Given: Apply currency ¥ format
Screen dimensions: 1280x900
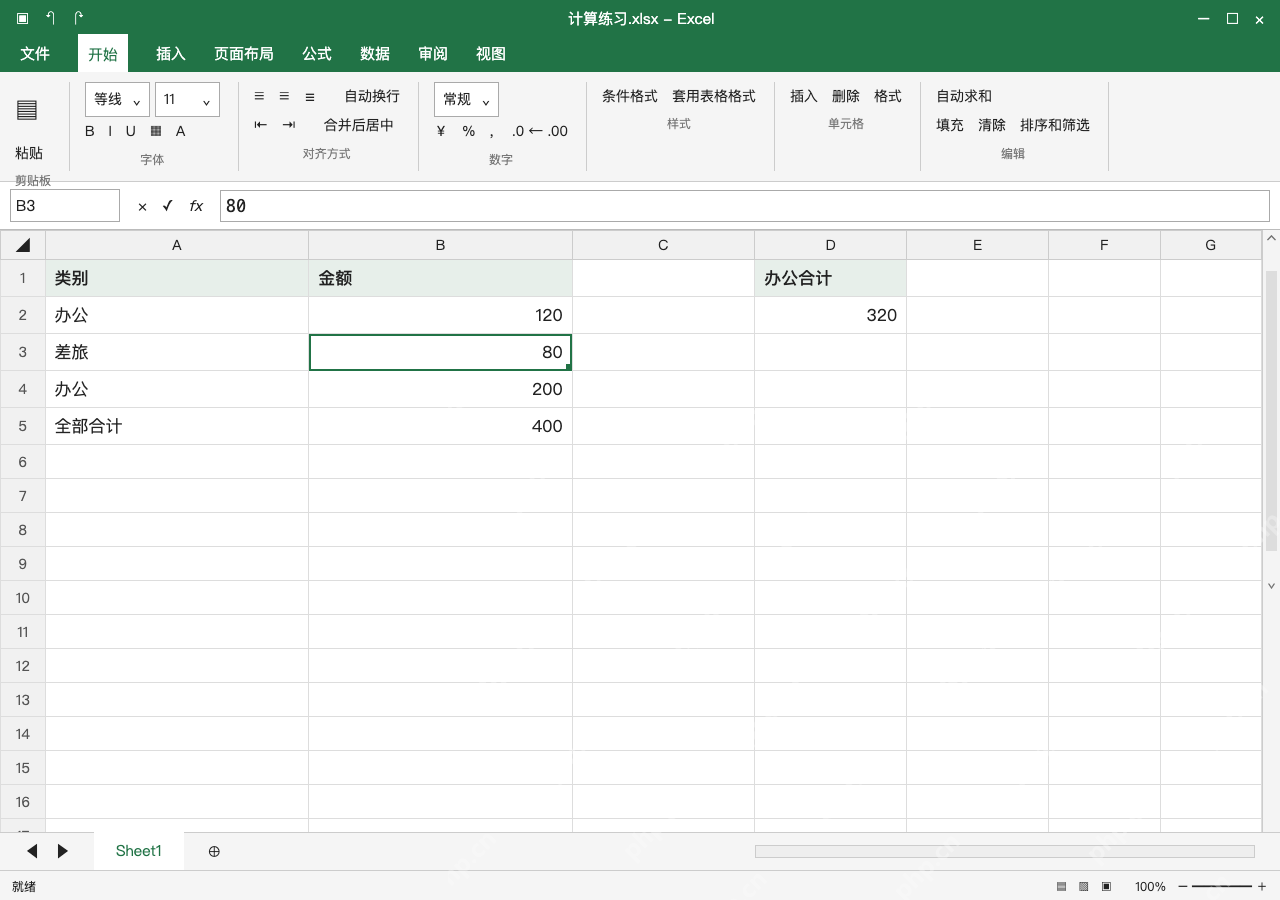Looking at the screenshot, I should pos(441,131).
